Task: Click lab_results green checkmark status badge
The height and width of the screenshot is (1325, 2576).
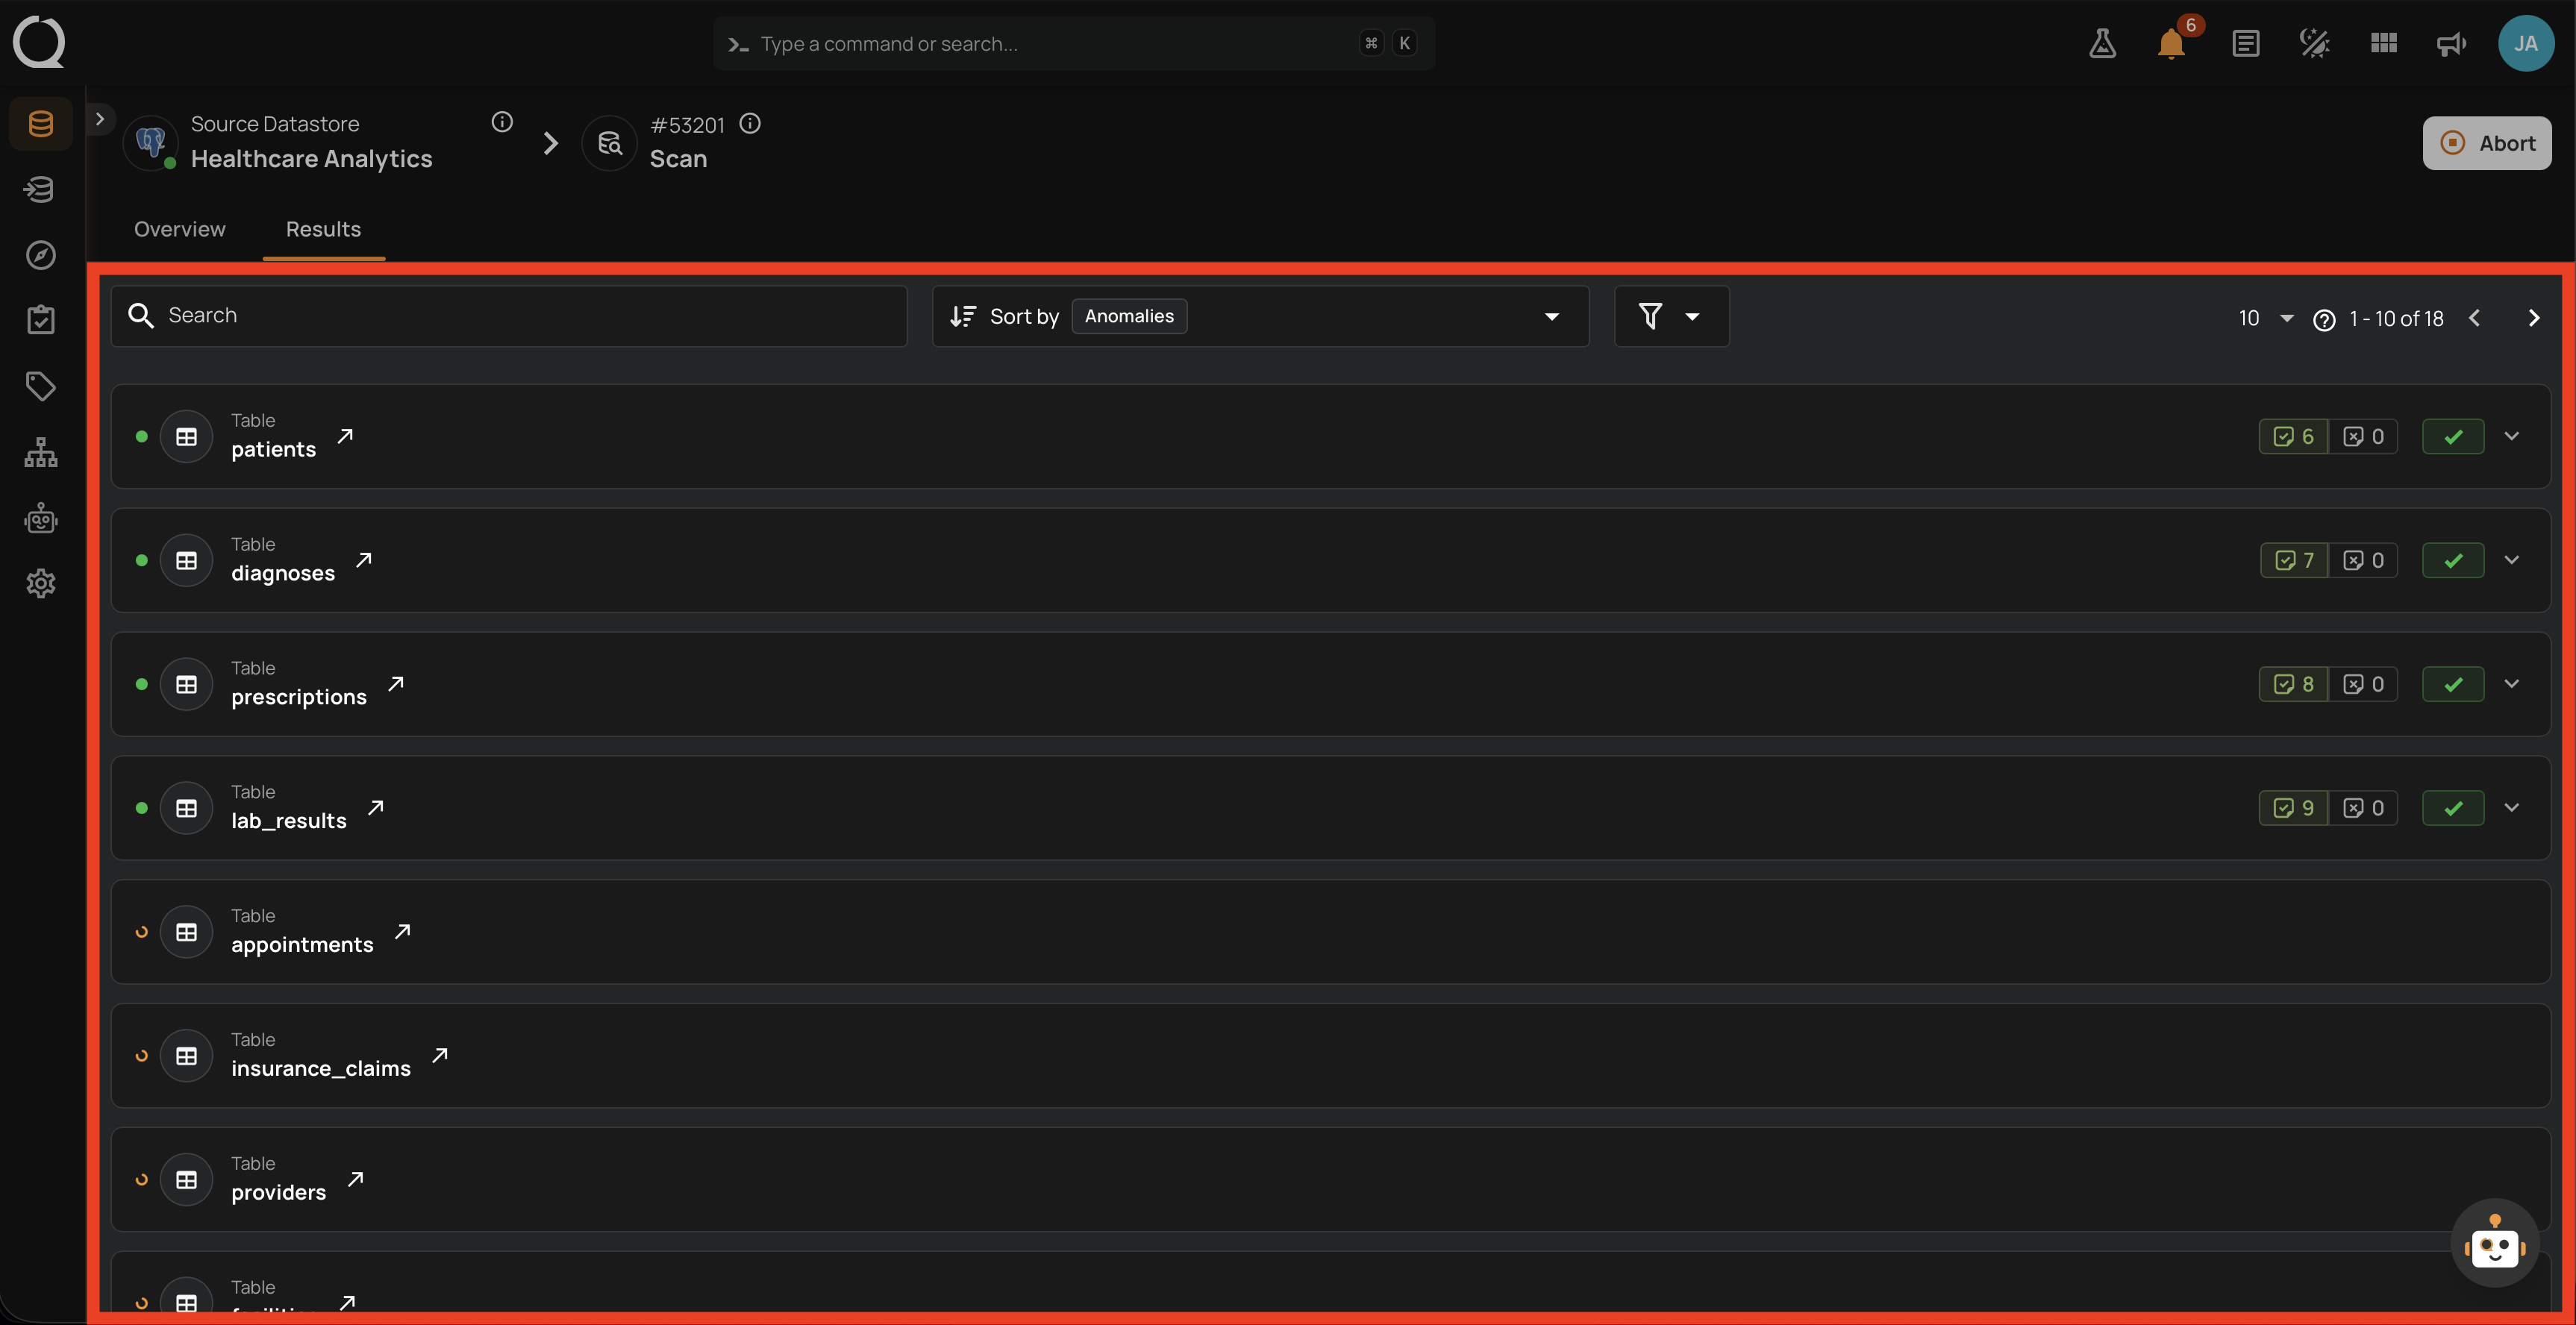Action: (x=2453, y=808)
